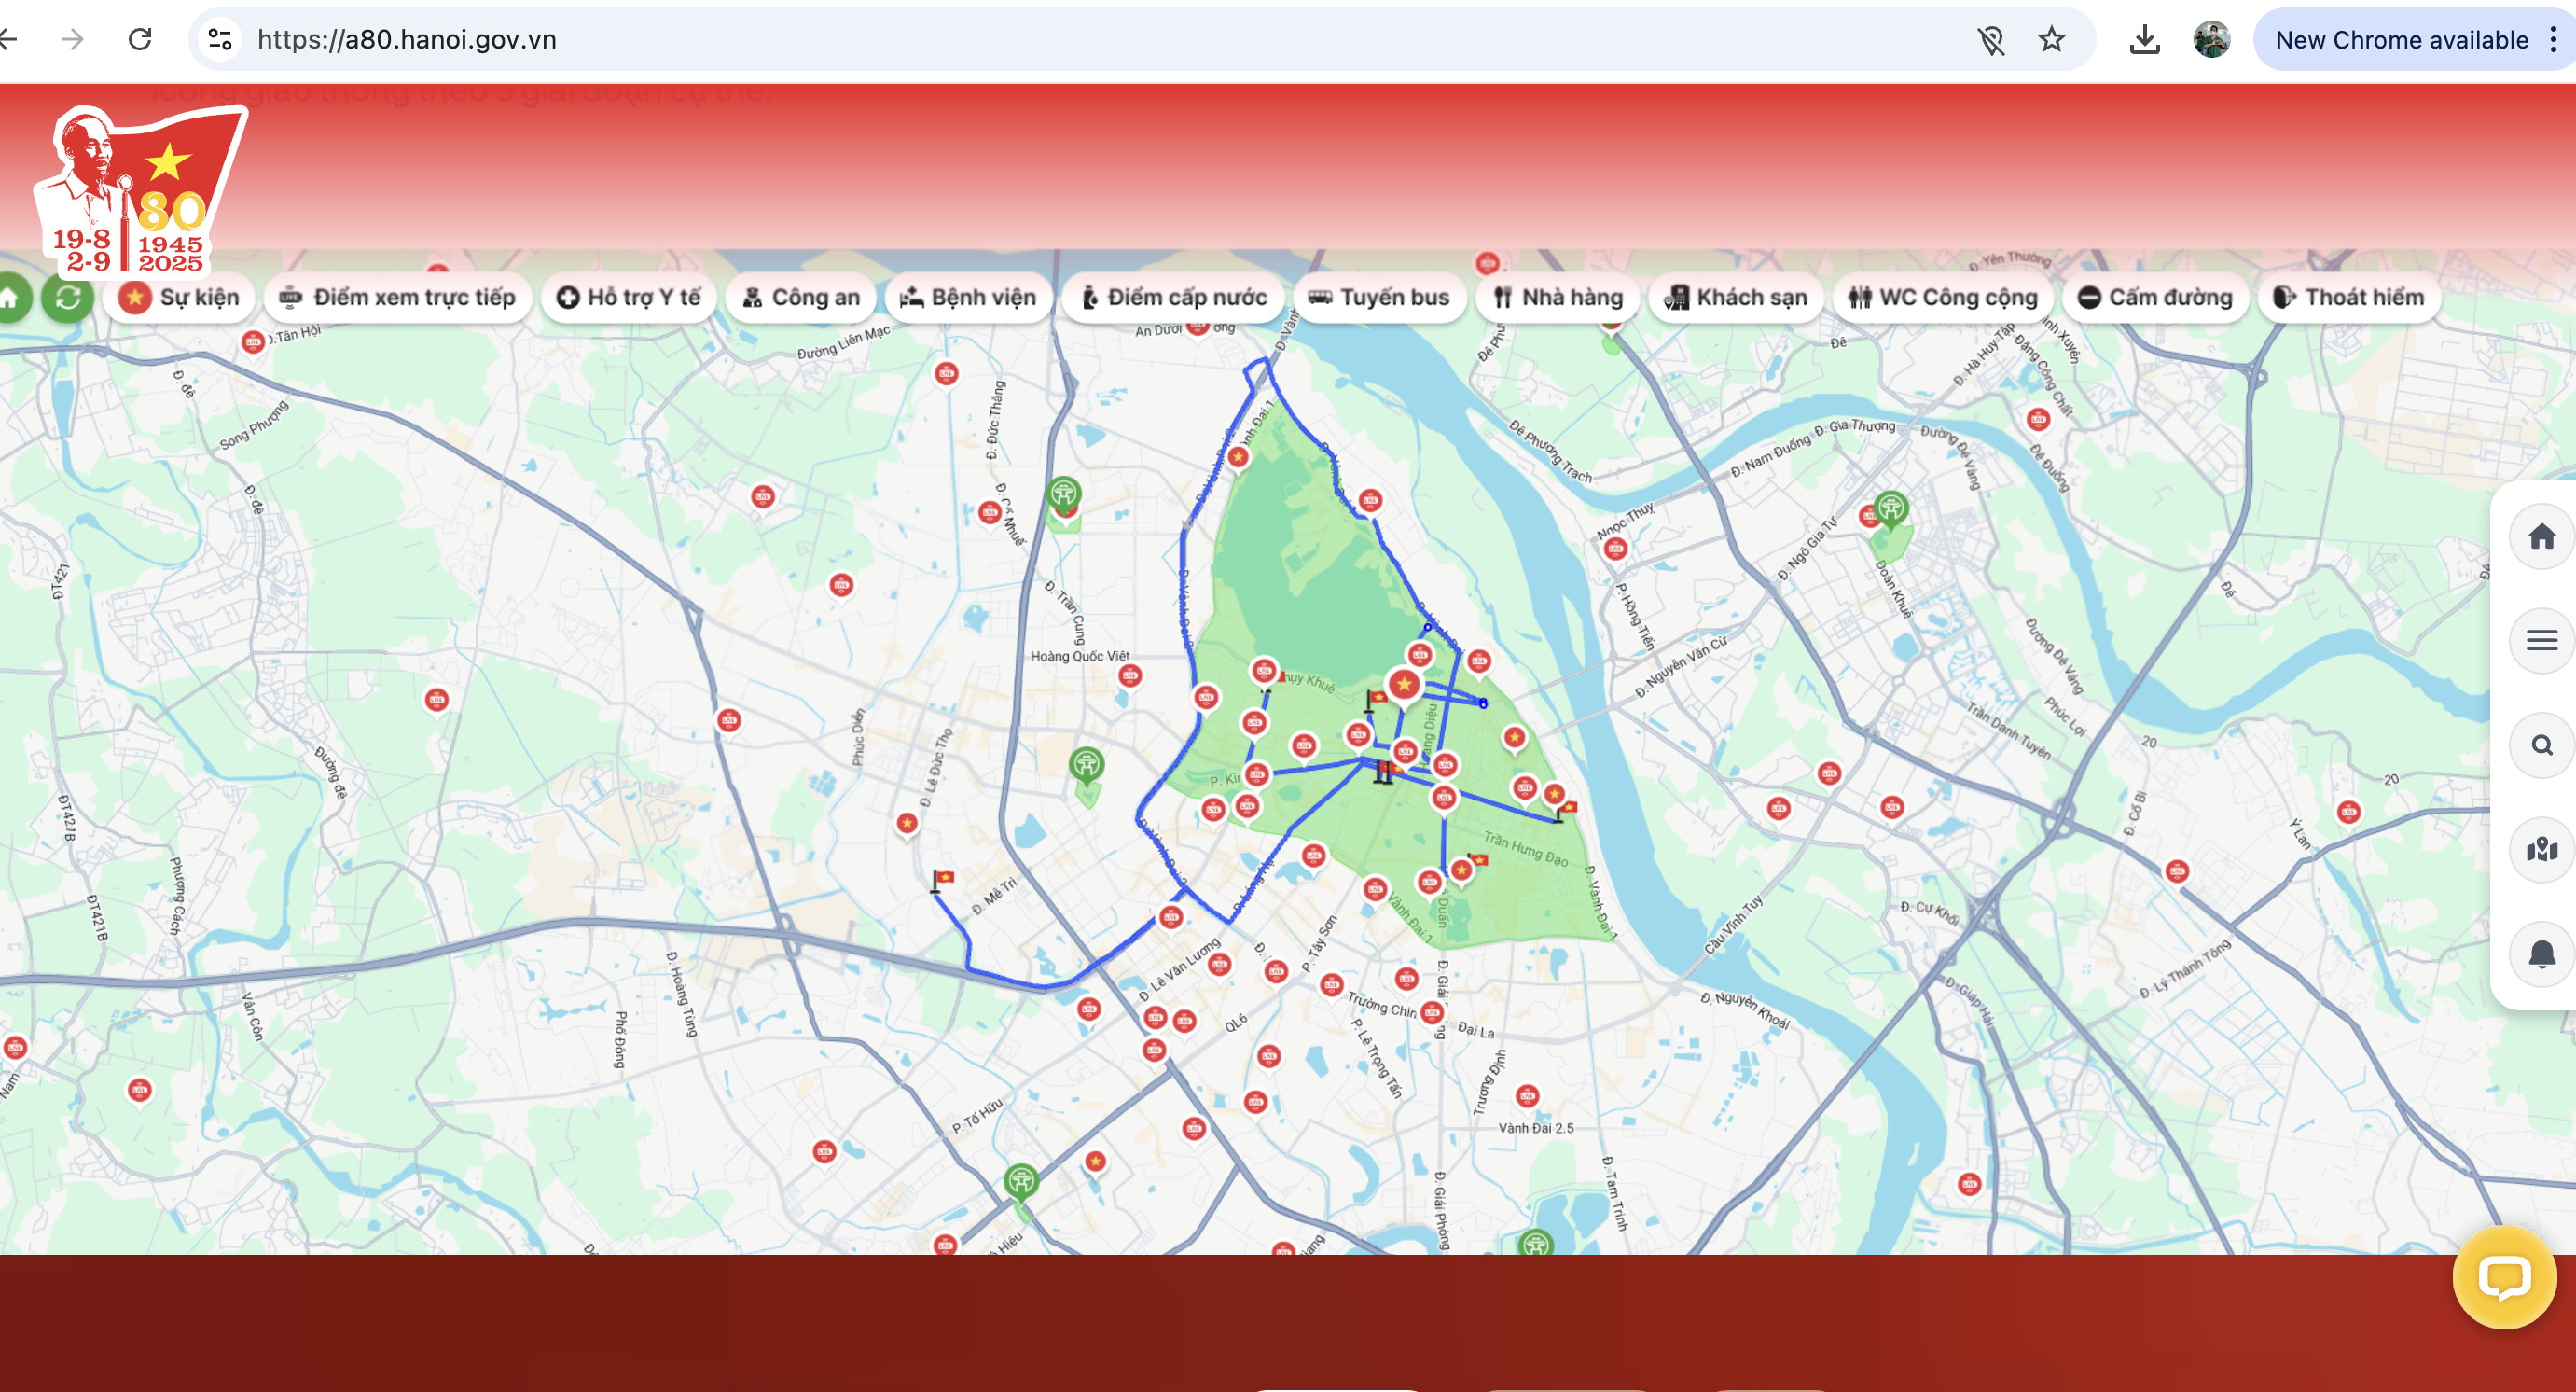Viewport: 2576px width, 1392px height.
Task: Click the WC Công cộng button
Action: tap(1942, 298)
